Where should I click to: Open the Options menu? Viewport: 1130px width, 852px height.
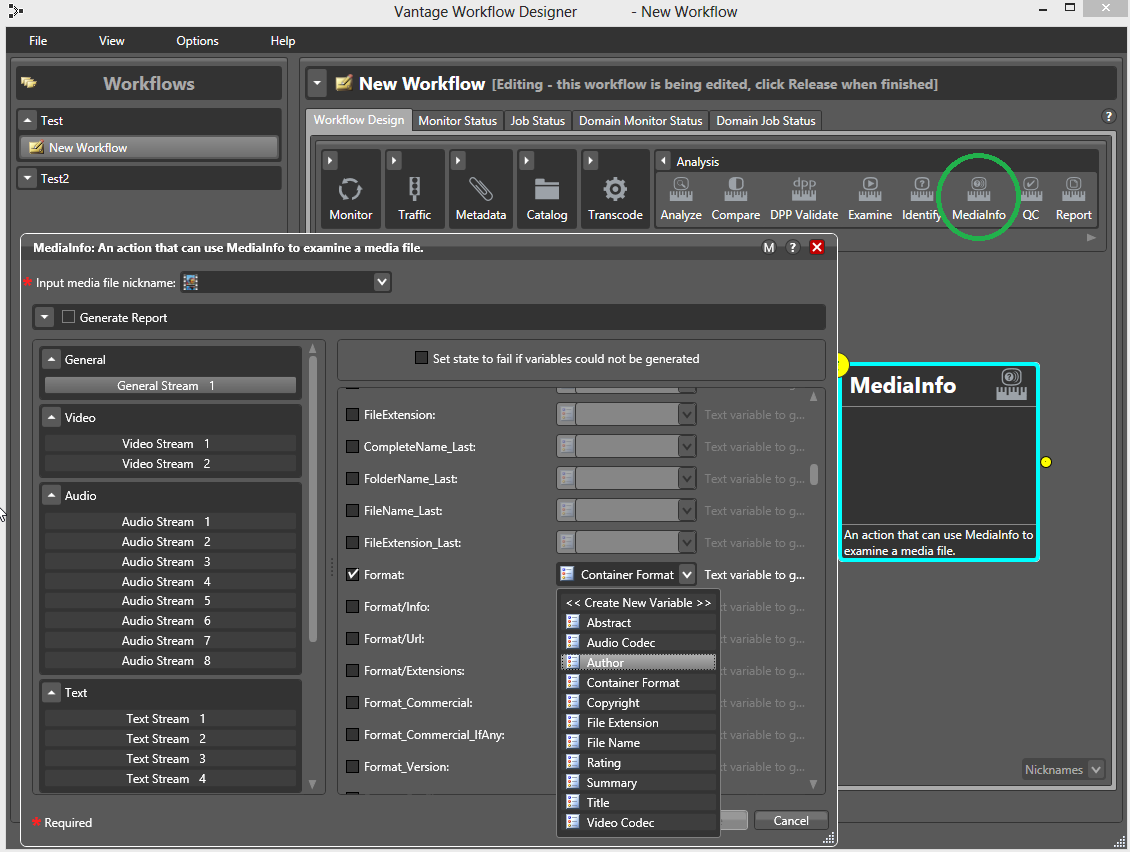tap(197, 41)
